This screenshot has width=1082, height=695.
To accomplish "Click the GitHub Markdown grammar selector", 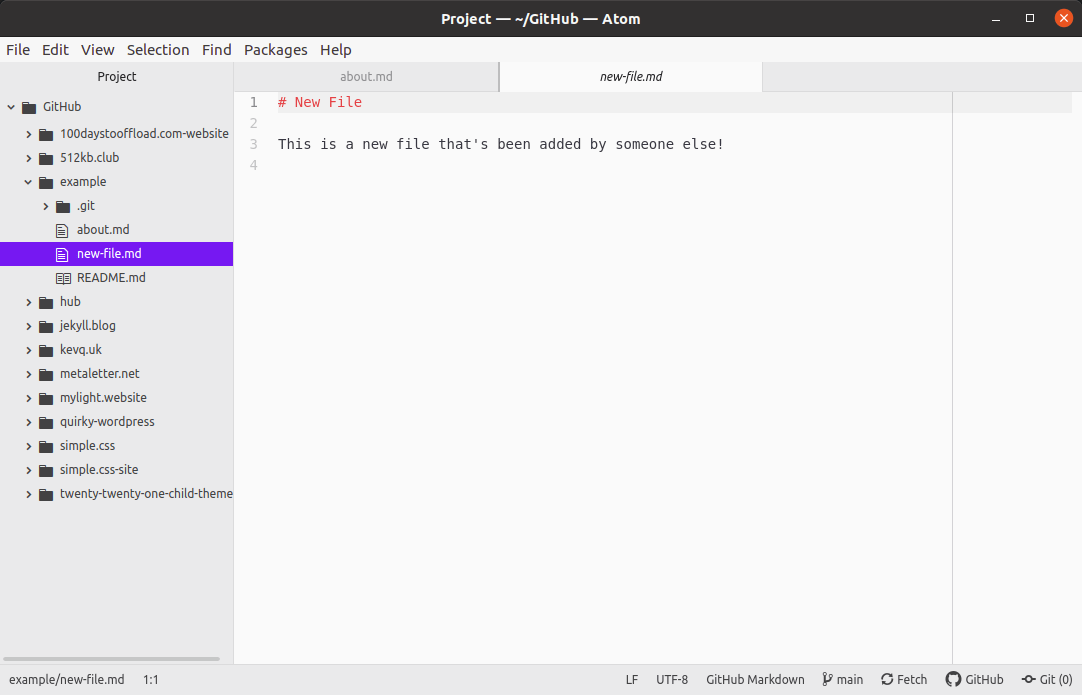I will tap(755, 679).
